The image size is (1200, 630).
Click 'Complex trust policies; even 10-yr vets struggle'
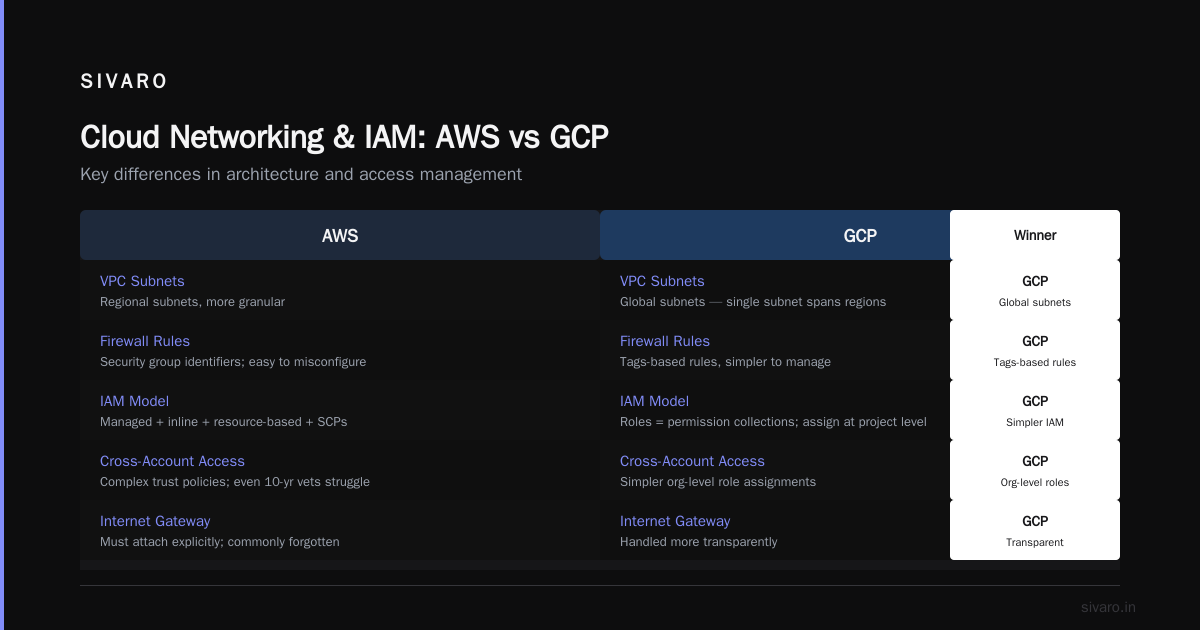(x=235, y=482)
